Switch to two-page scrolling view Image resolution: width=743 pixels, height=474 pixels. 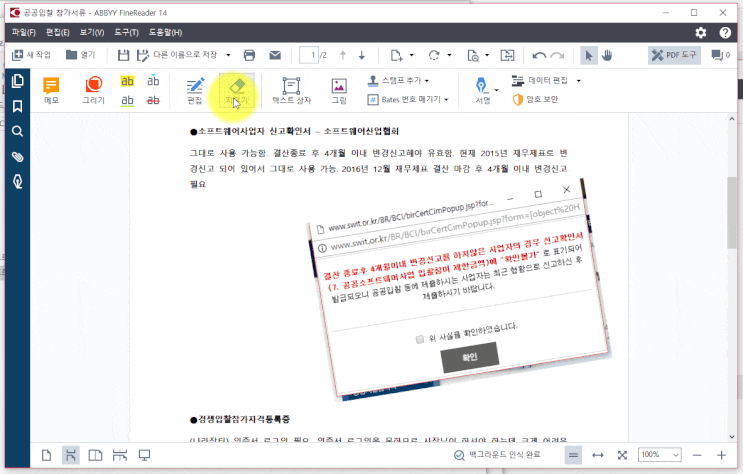pos(120,455)
